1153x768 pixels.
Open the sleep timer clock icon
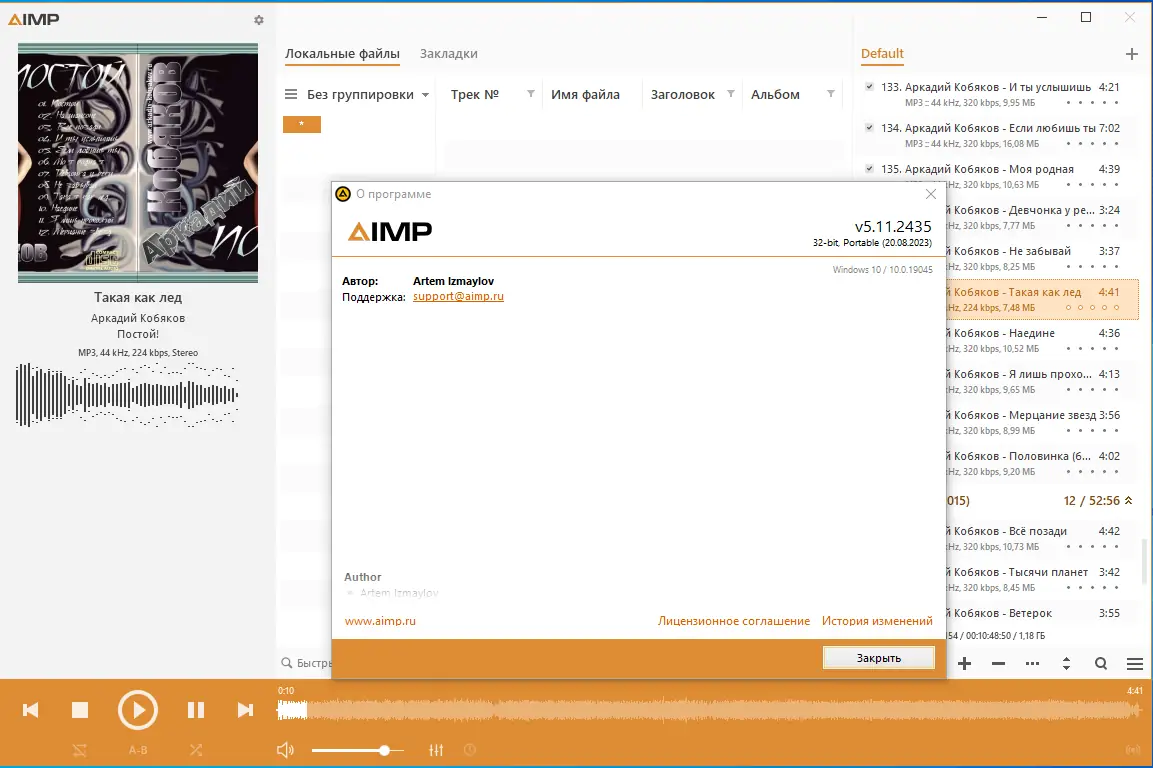coord(469,749)
